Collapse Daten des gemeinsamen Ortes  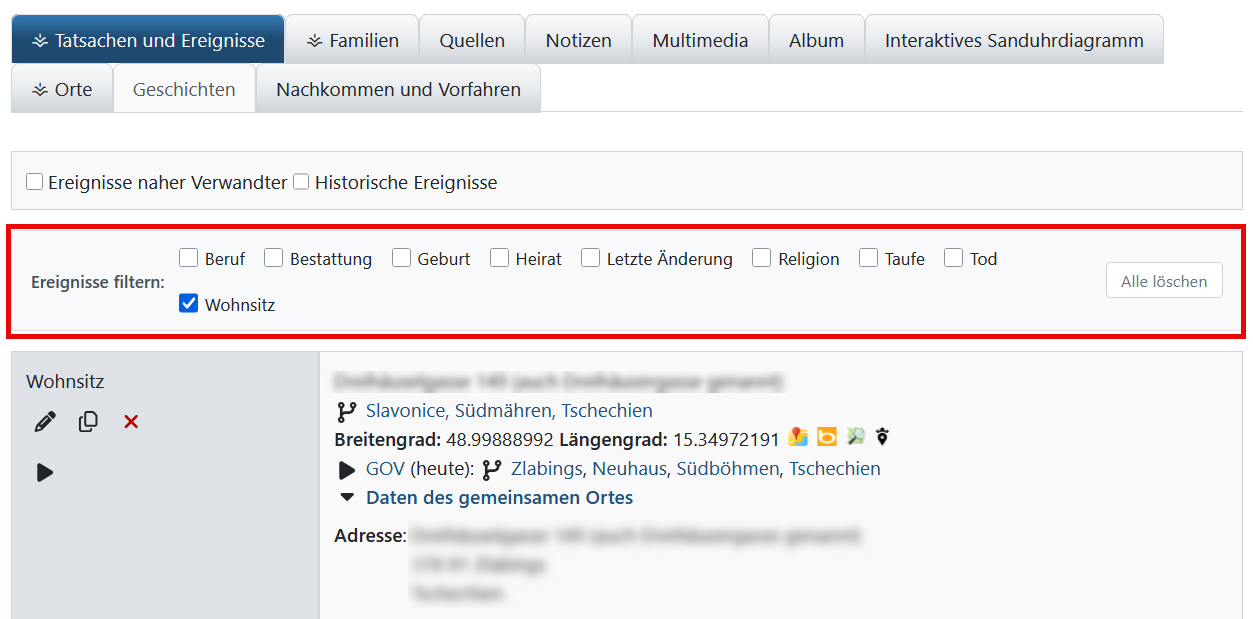pos(347,496)
